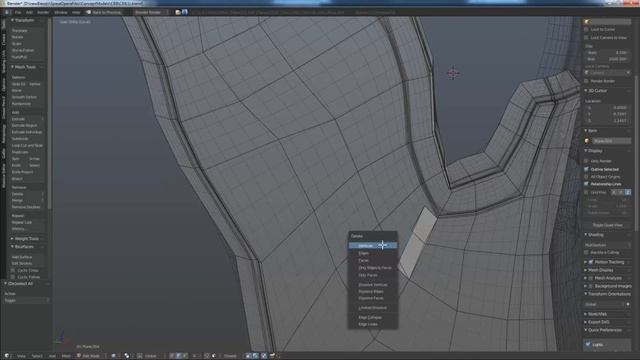Click the OpenGL render image icon

point(273,356)
